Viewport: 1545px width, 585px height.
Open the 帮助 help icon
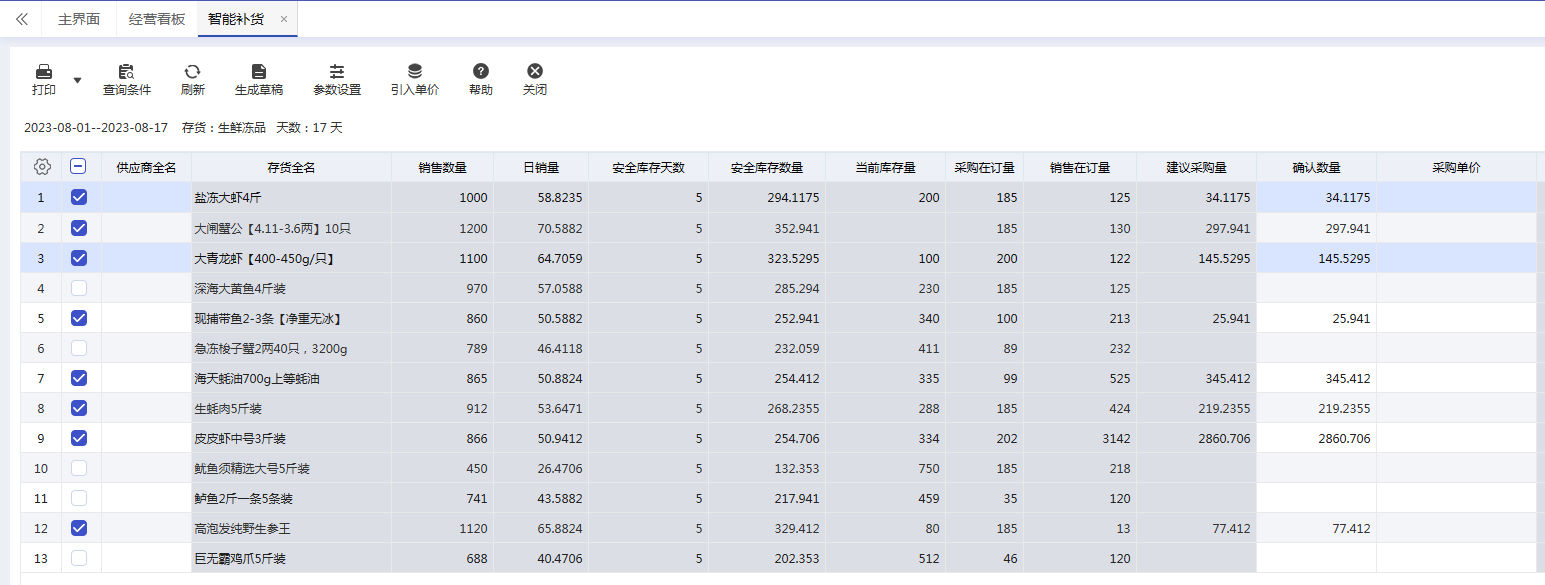(x=481, y=71)
